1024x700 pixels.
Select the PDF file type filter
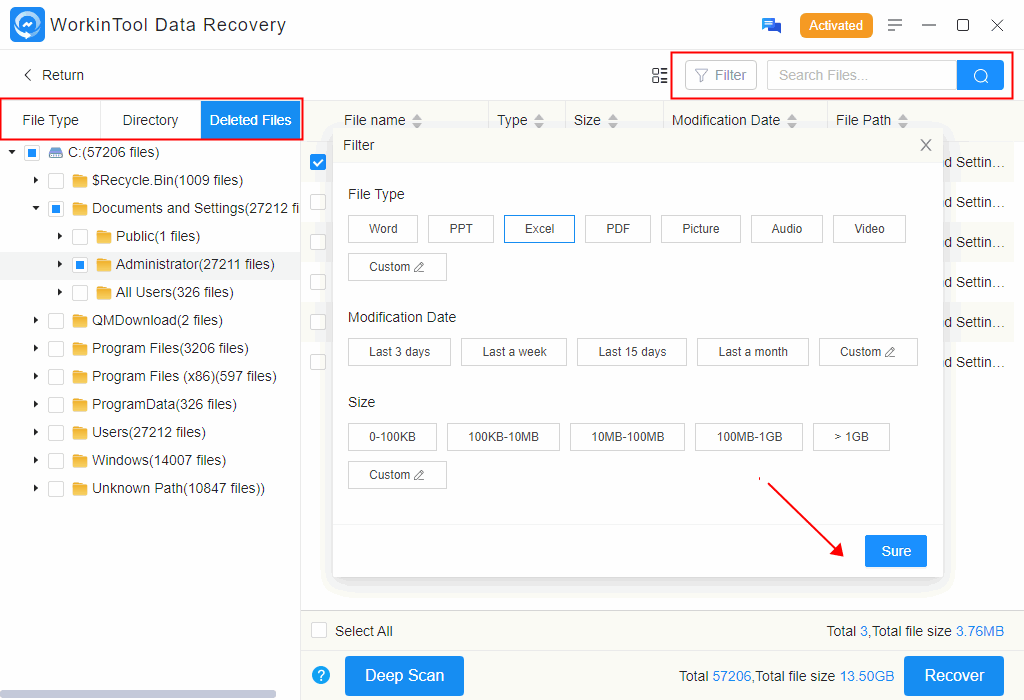(617, 229)
